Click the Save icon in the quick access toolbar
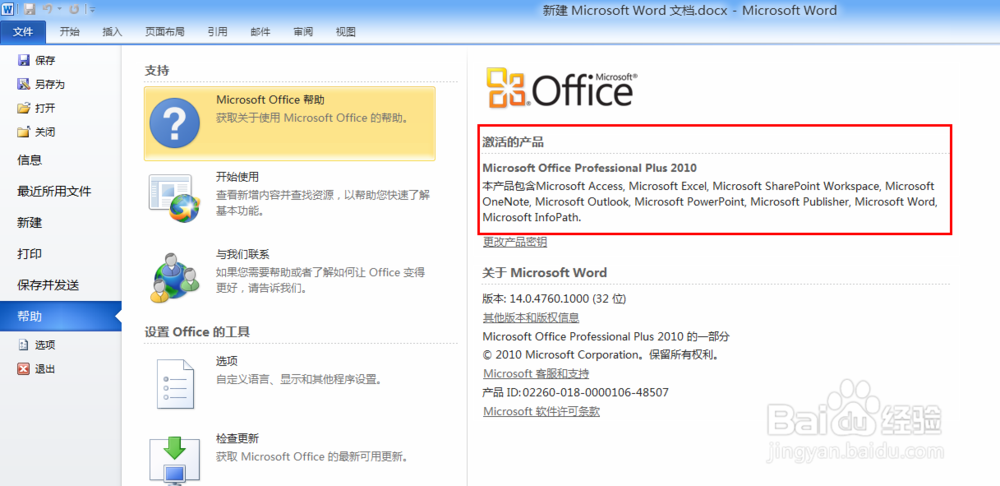Viewport: 1000px width, 486px height. pos(29,9)
